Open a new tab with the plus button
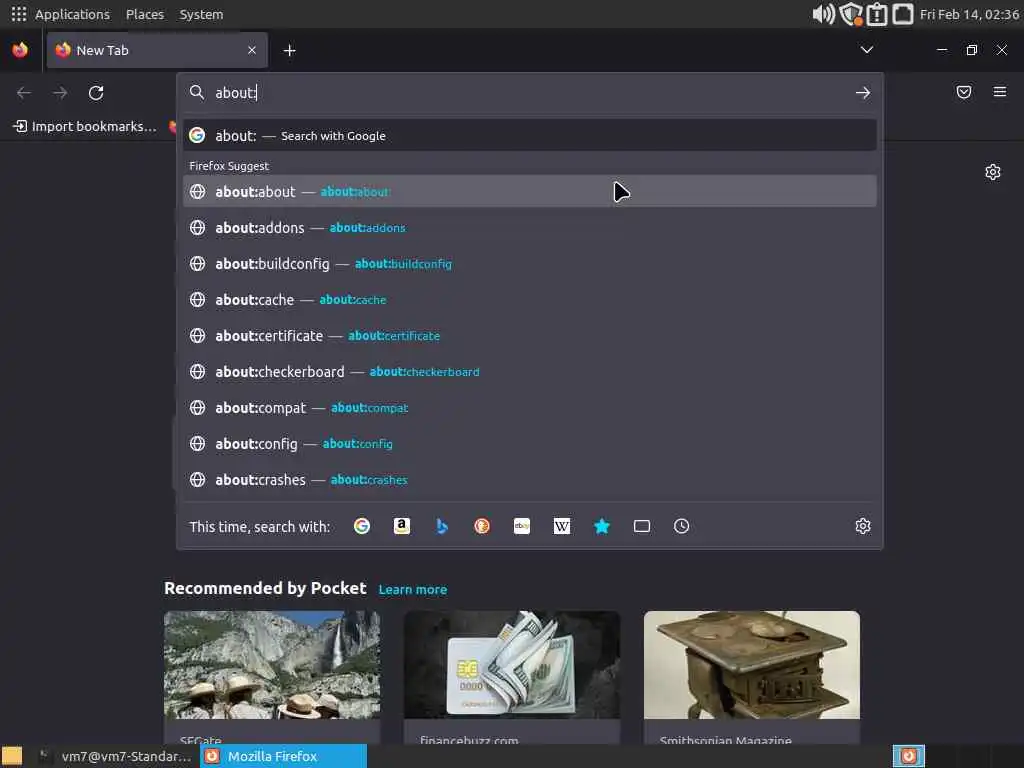Viewport: 1024px width, 768px height. pos(289,50)
